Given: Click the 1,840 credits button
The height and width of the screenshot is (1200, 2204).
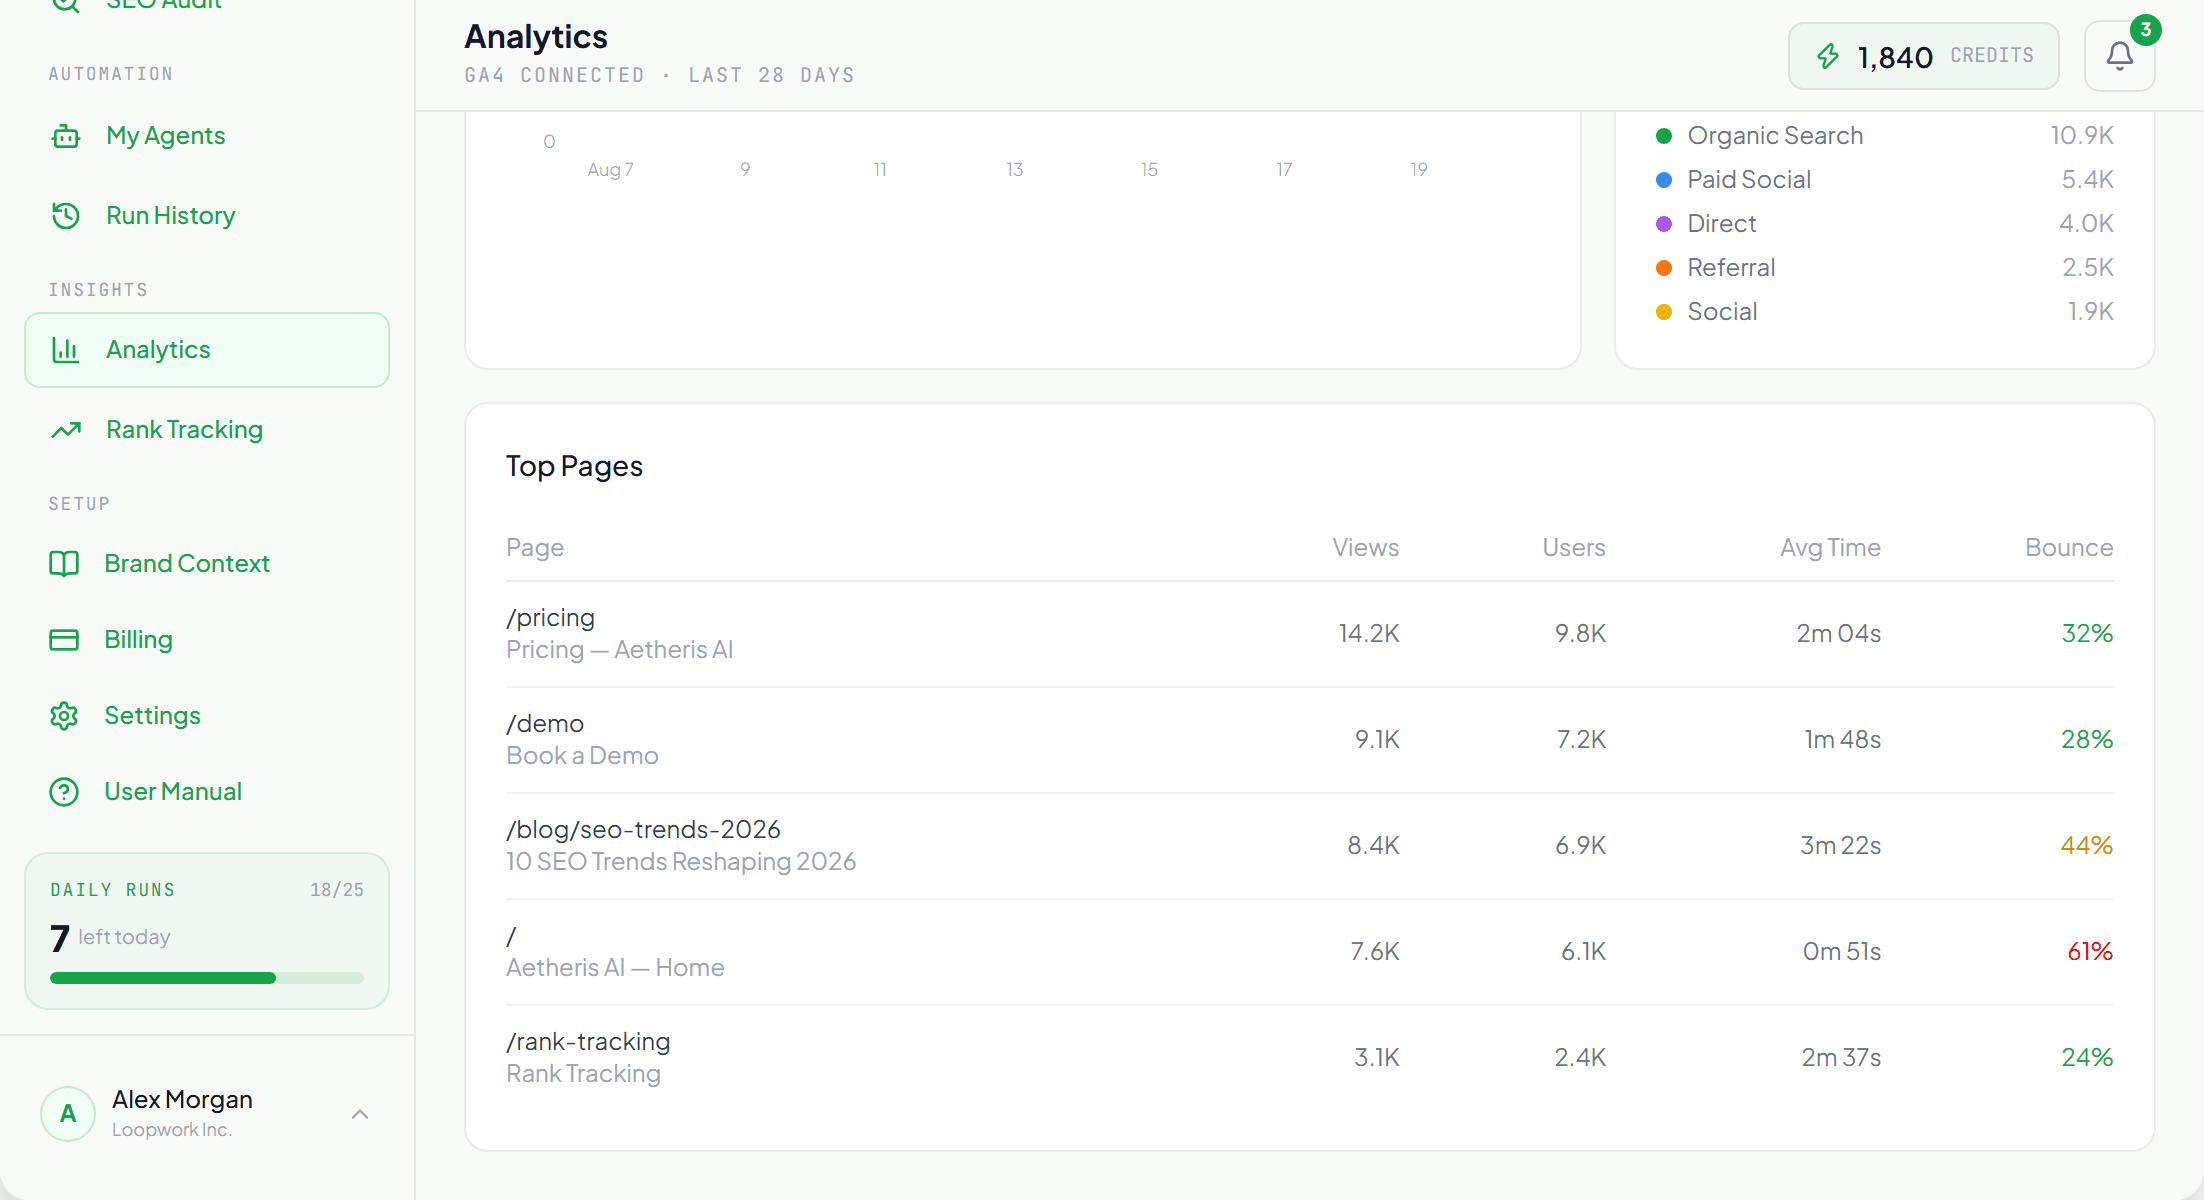Looking at the screenshot, I should 1923,56.
